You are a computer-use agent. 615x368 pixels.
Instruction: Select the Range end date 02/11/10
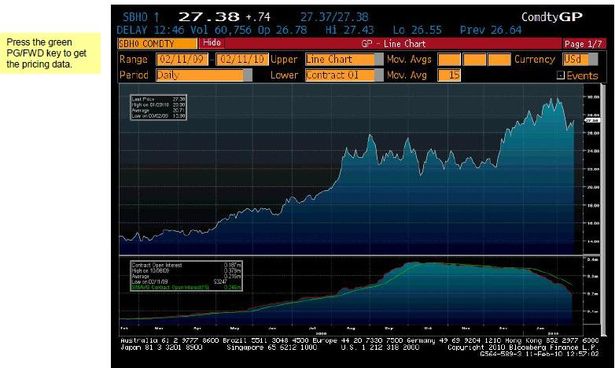click(242, 59)
